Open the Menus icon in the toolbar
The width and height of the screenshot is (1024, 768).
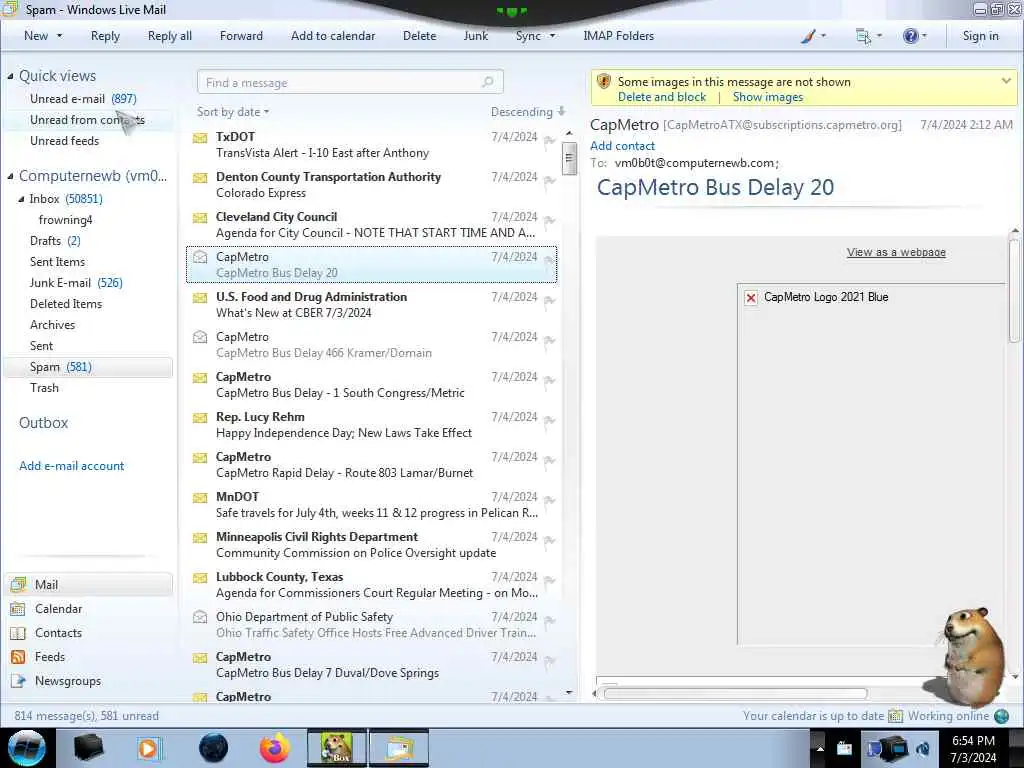coord(863,37)
